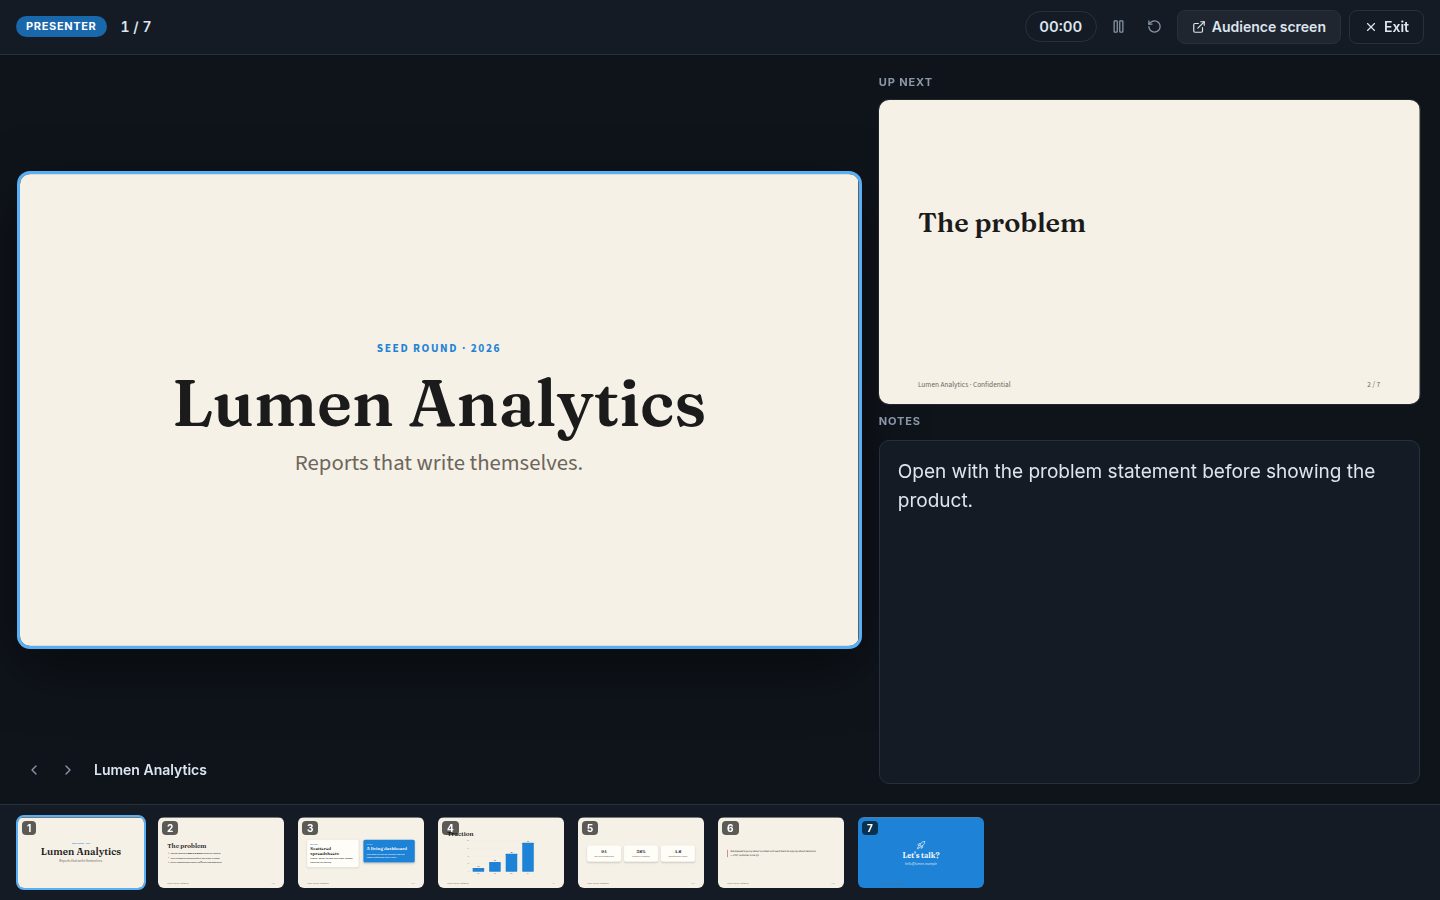This screenshot has width=1440, height=900.
Task: Go to slide 5 thumbnail with metrics
Action: (641, 853)
